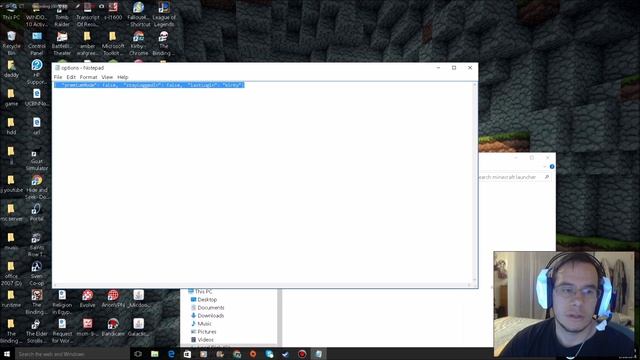Open File Explorer from the taskbar

coord(154,354)
